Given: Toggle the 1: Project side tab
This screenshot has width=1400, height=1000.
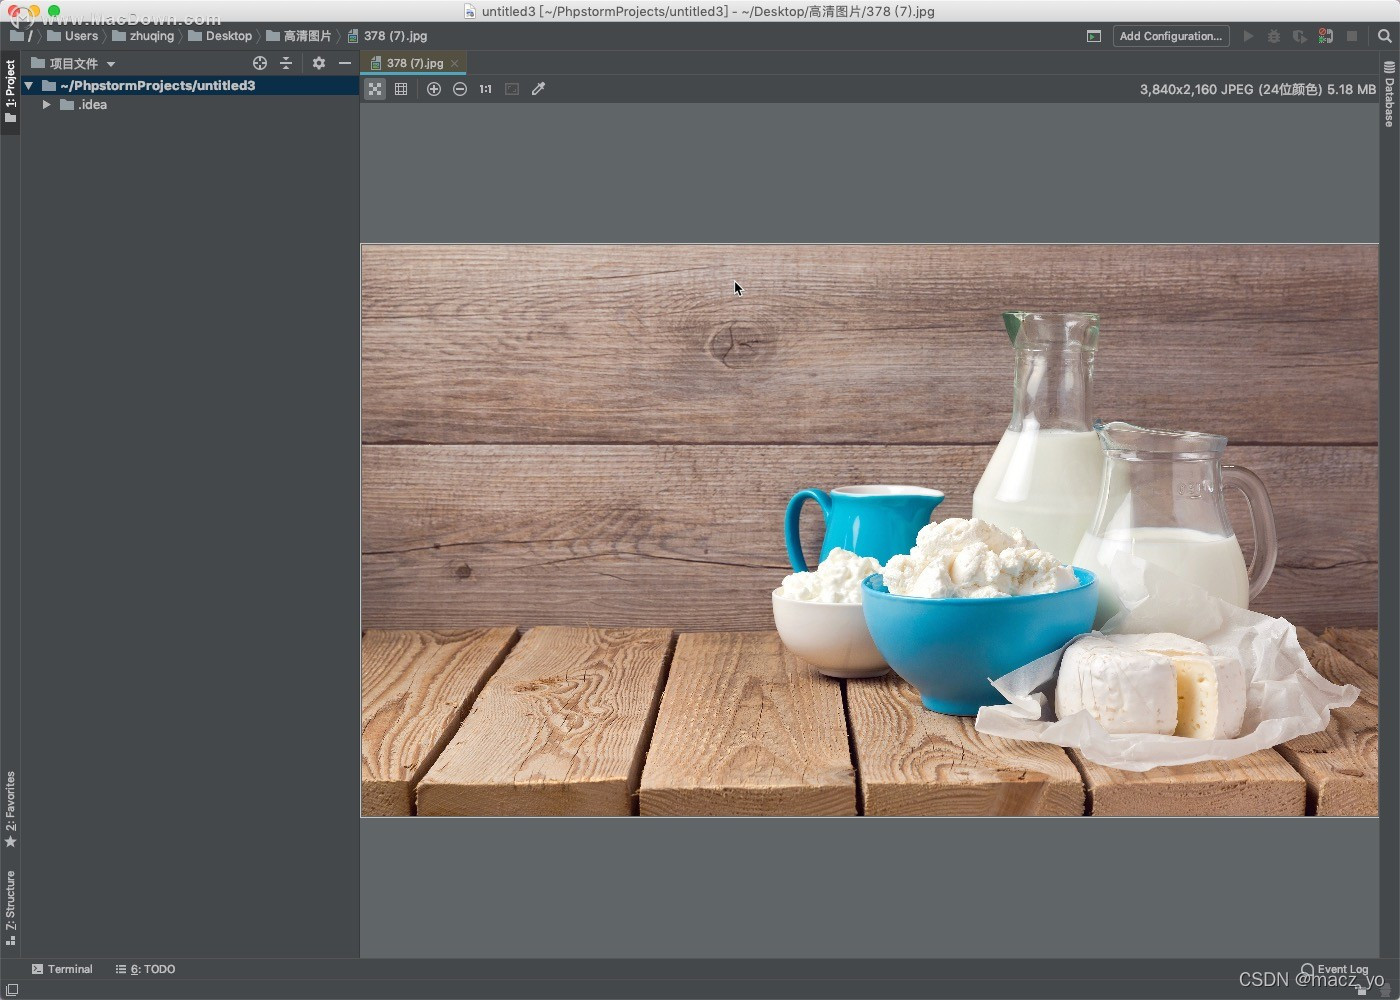Looking at the screenshot, I should (10, 91).
